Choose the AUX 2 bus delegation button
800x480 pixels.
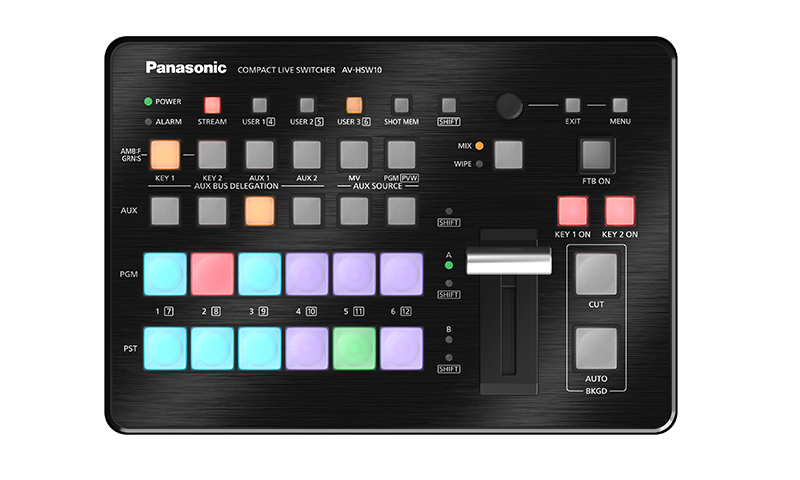pos(307,155)
